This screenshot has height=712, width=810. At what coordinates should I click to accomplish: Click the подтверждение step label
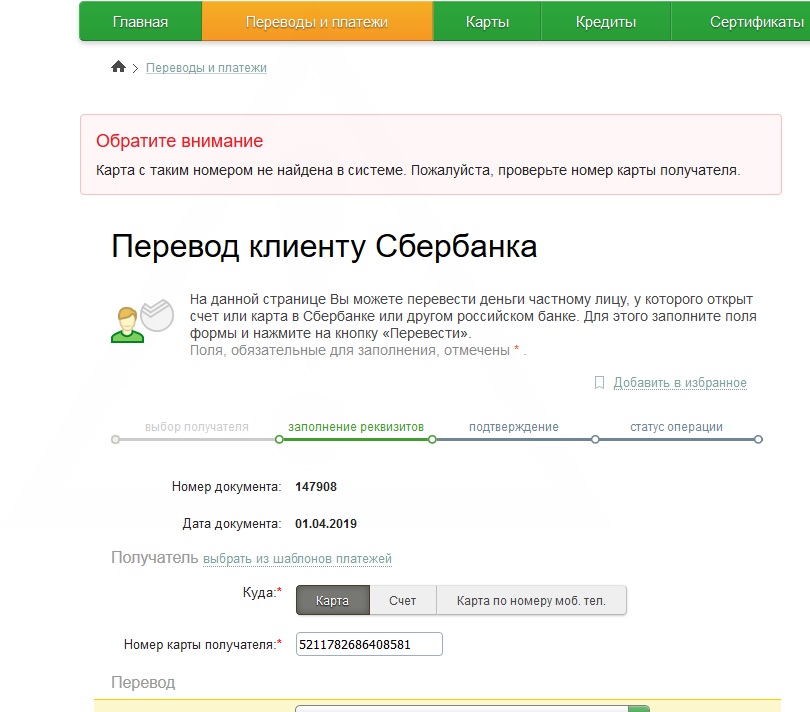tap(513, 427)
